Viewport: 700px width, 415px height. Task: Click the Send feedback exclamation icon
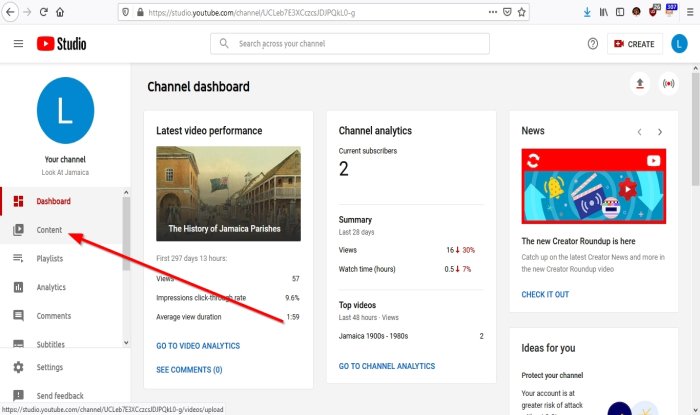(x=18, y=395)
